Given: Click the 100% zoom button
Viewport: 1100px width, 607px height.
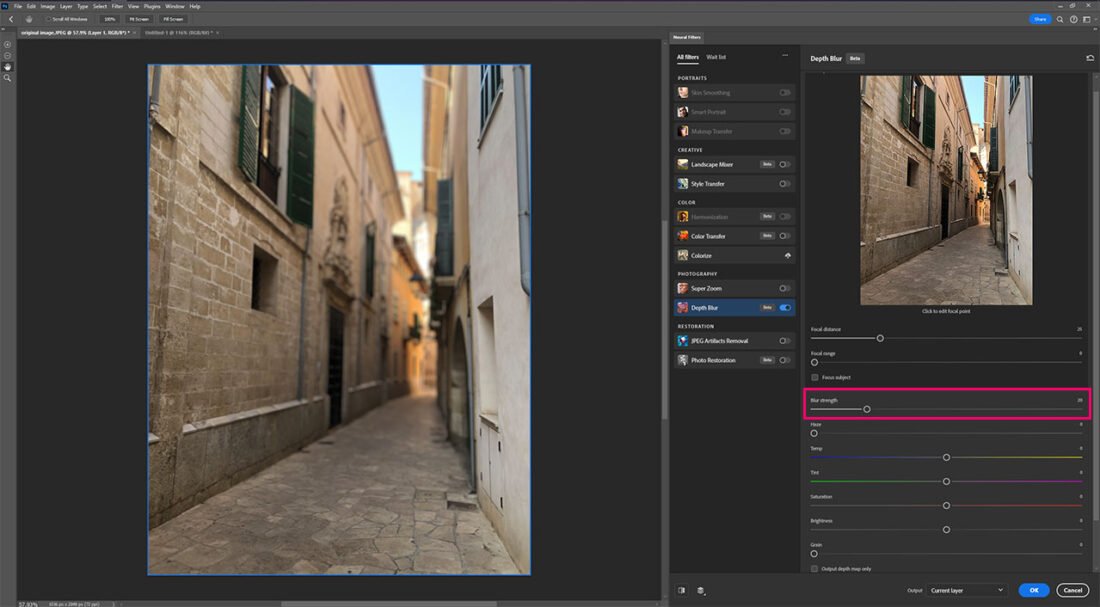Looking at the screenshot, I should pos(109,20).
